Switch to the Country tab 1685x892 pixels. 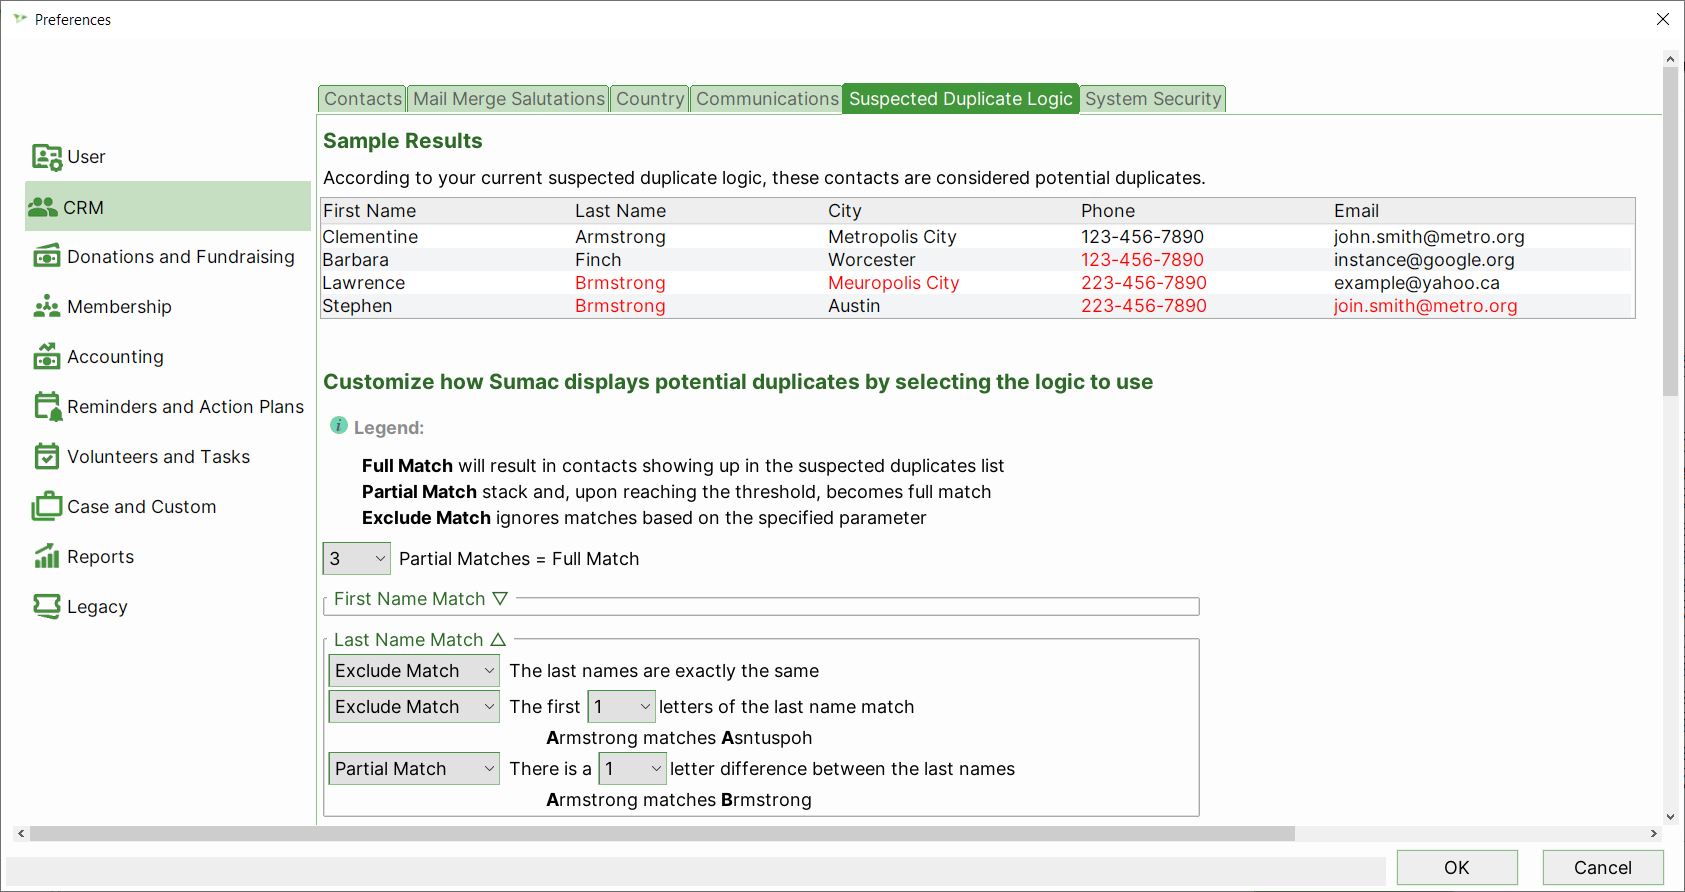pos(650,99)
